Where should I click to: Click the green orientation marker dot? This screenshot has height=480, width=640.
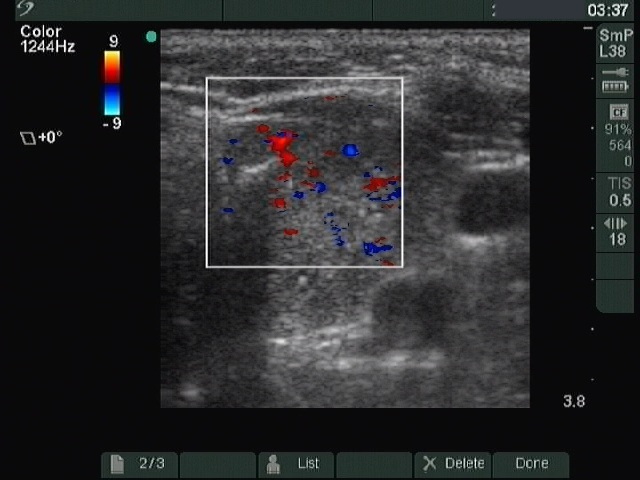point(151,37)
